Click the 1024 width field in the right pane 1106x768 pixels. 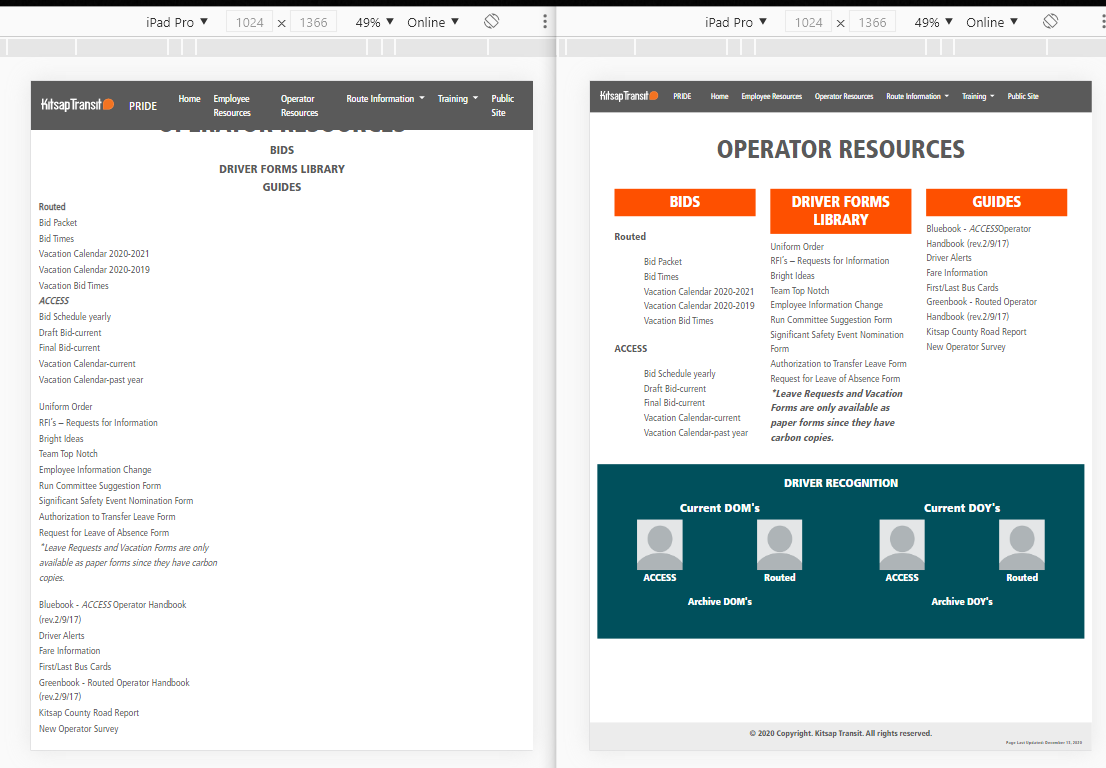tap(808, 22)
